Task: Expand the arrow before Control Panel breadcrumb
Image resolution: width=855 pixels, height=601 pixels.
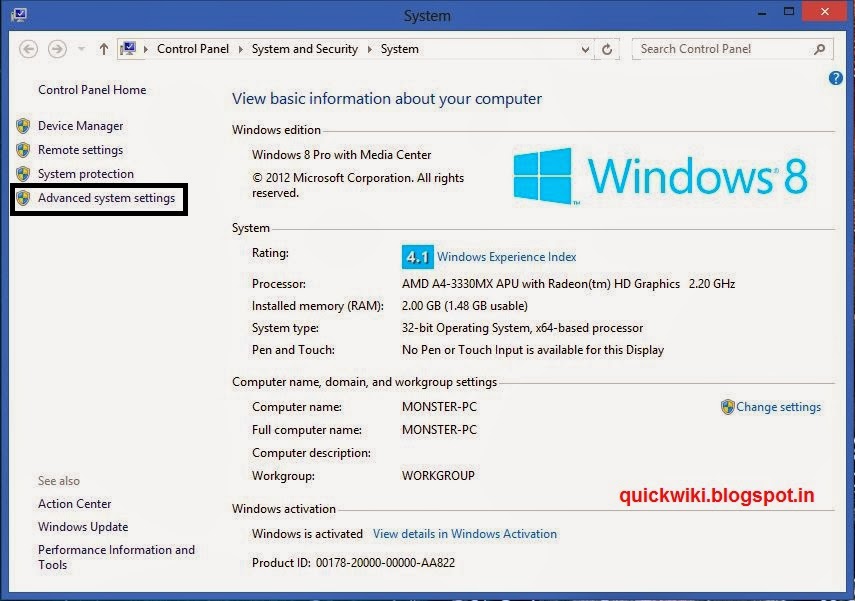Action: click(x=146, y=49)
